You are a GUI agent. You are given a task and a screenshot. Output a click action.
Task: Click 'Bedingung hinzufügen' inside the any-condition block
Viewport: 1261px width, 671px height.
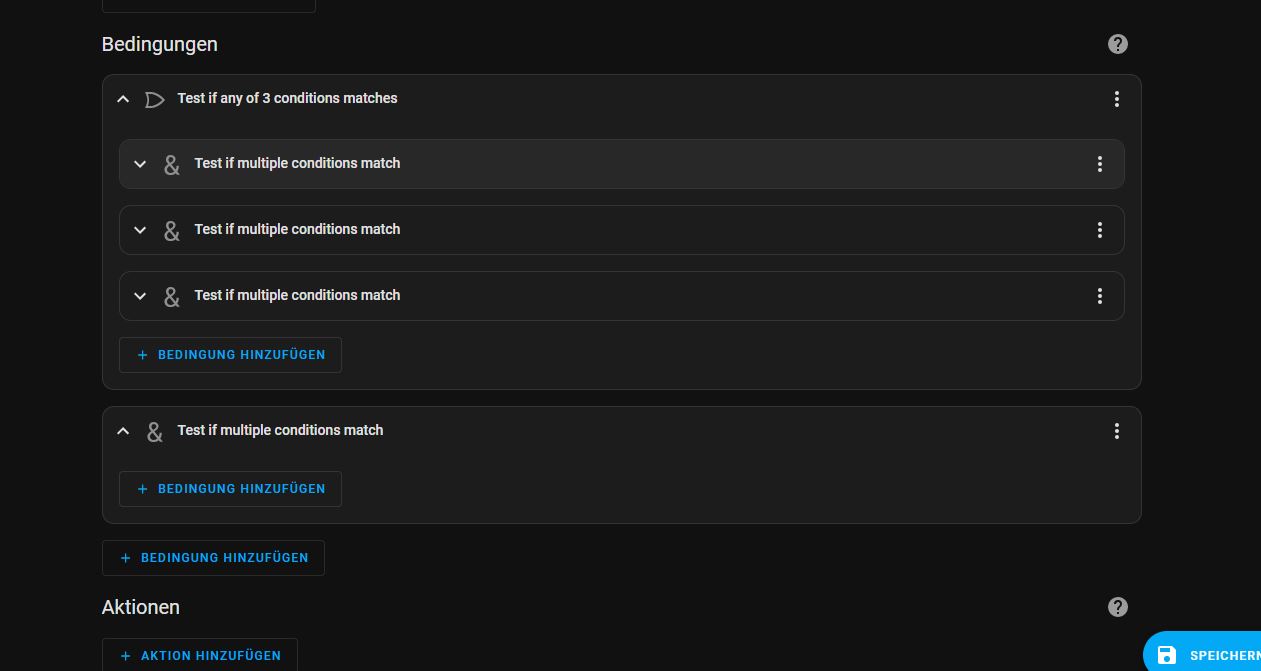230,355
